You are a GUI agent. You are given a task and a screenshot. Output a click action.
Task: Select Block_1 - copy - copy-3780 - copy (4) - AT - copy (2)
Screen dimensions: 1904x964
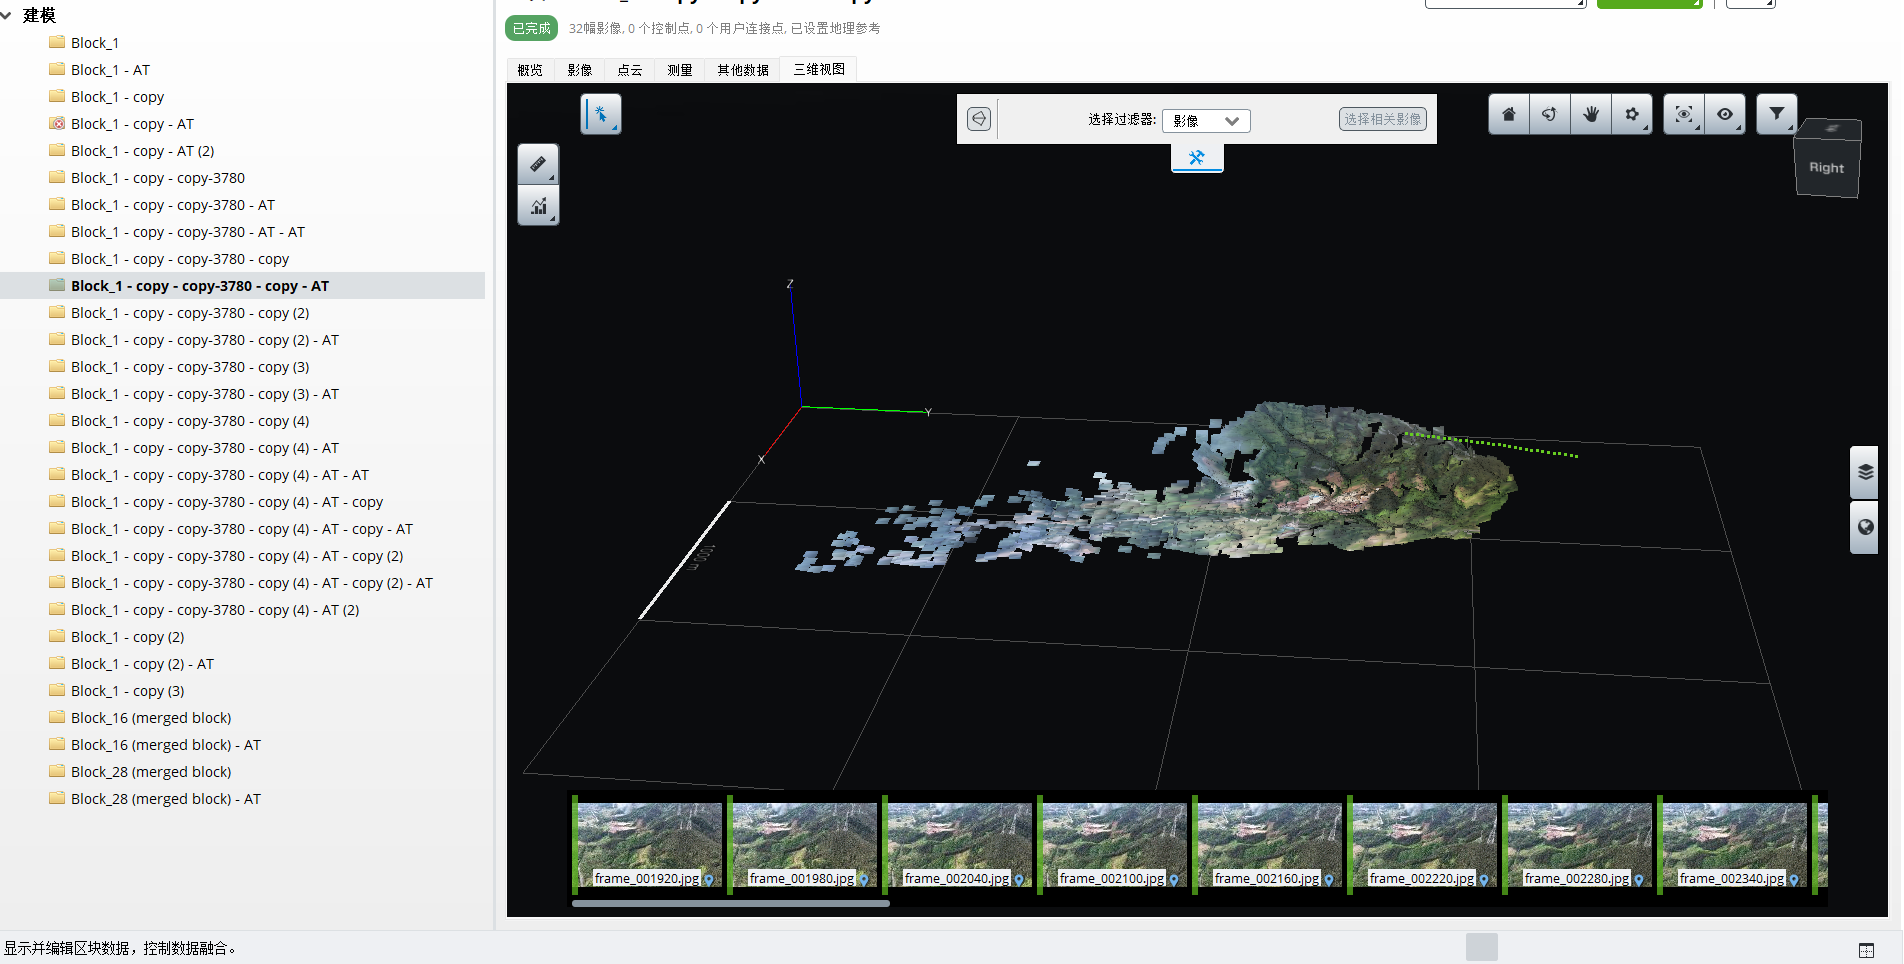click(x=237, y=556)
